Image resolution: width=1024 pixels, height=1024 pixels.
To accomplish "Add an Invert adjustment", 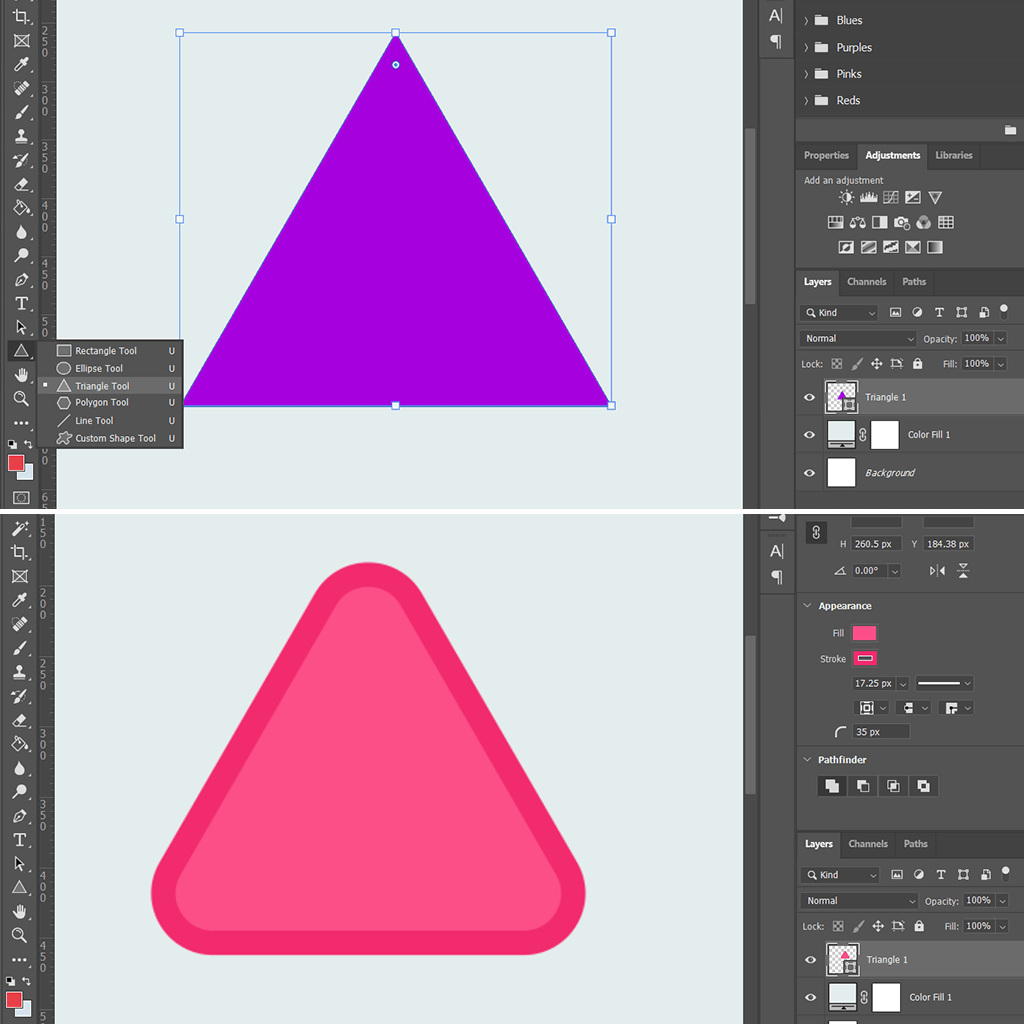I will pyautogui.click(x=846, y=247).
